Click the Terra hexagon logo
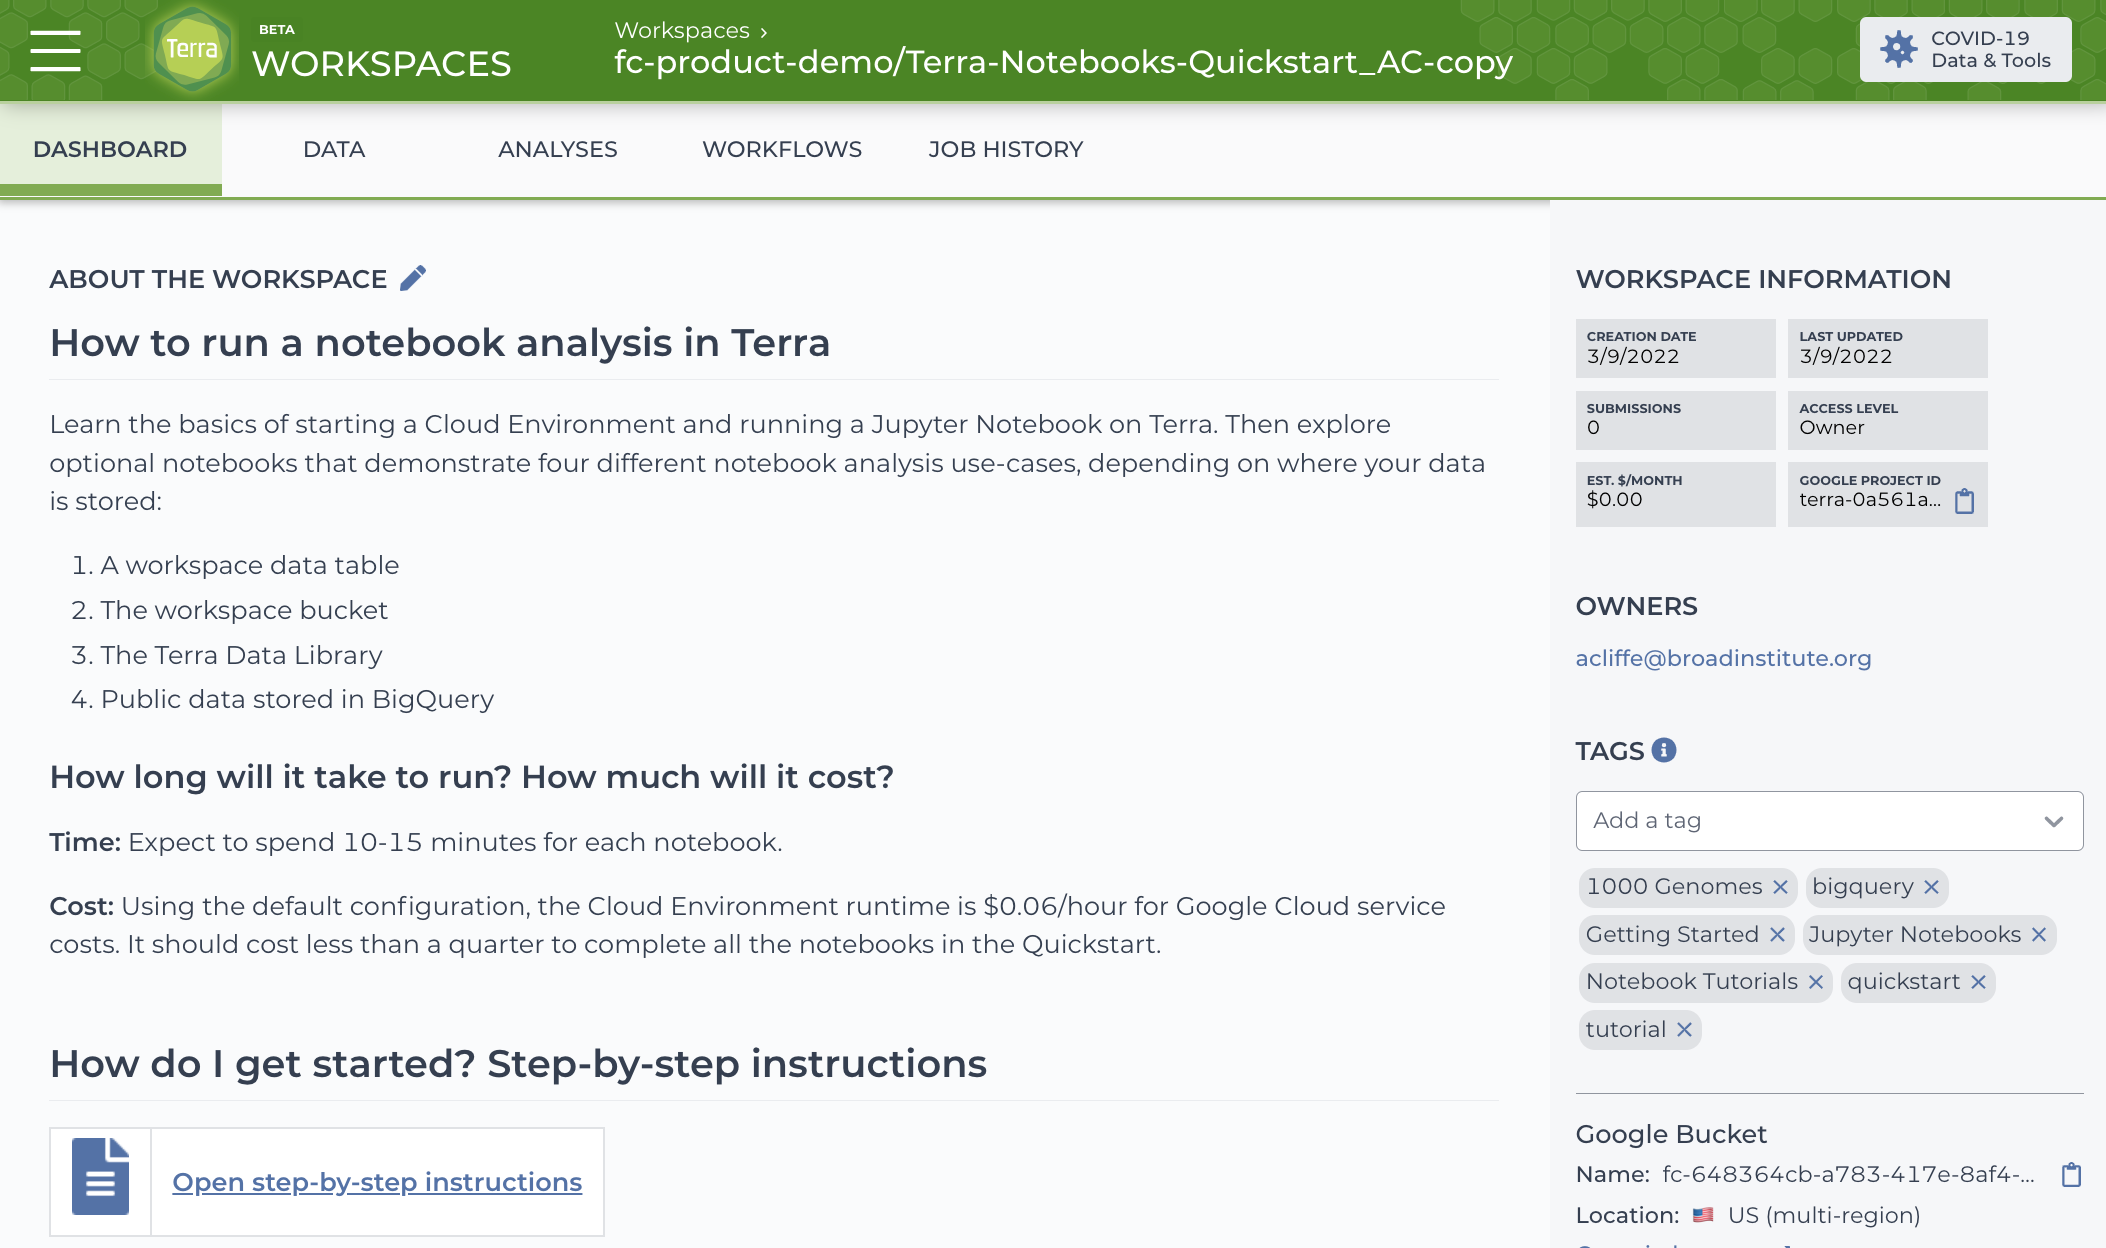Image resolution: width=2106 pixels, height=1248 pixels. click(x=192, y=49)
